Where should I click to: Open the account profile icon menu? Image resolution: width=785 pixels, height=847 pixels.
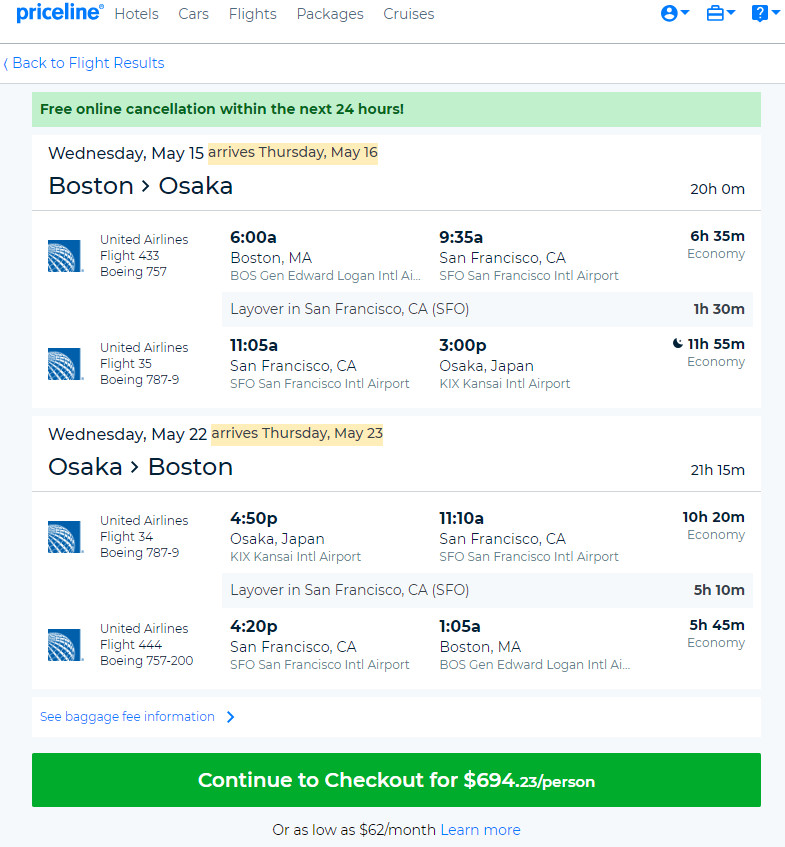[669, 13]
